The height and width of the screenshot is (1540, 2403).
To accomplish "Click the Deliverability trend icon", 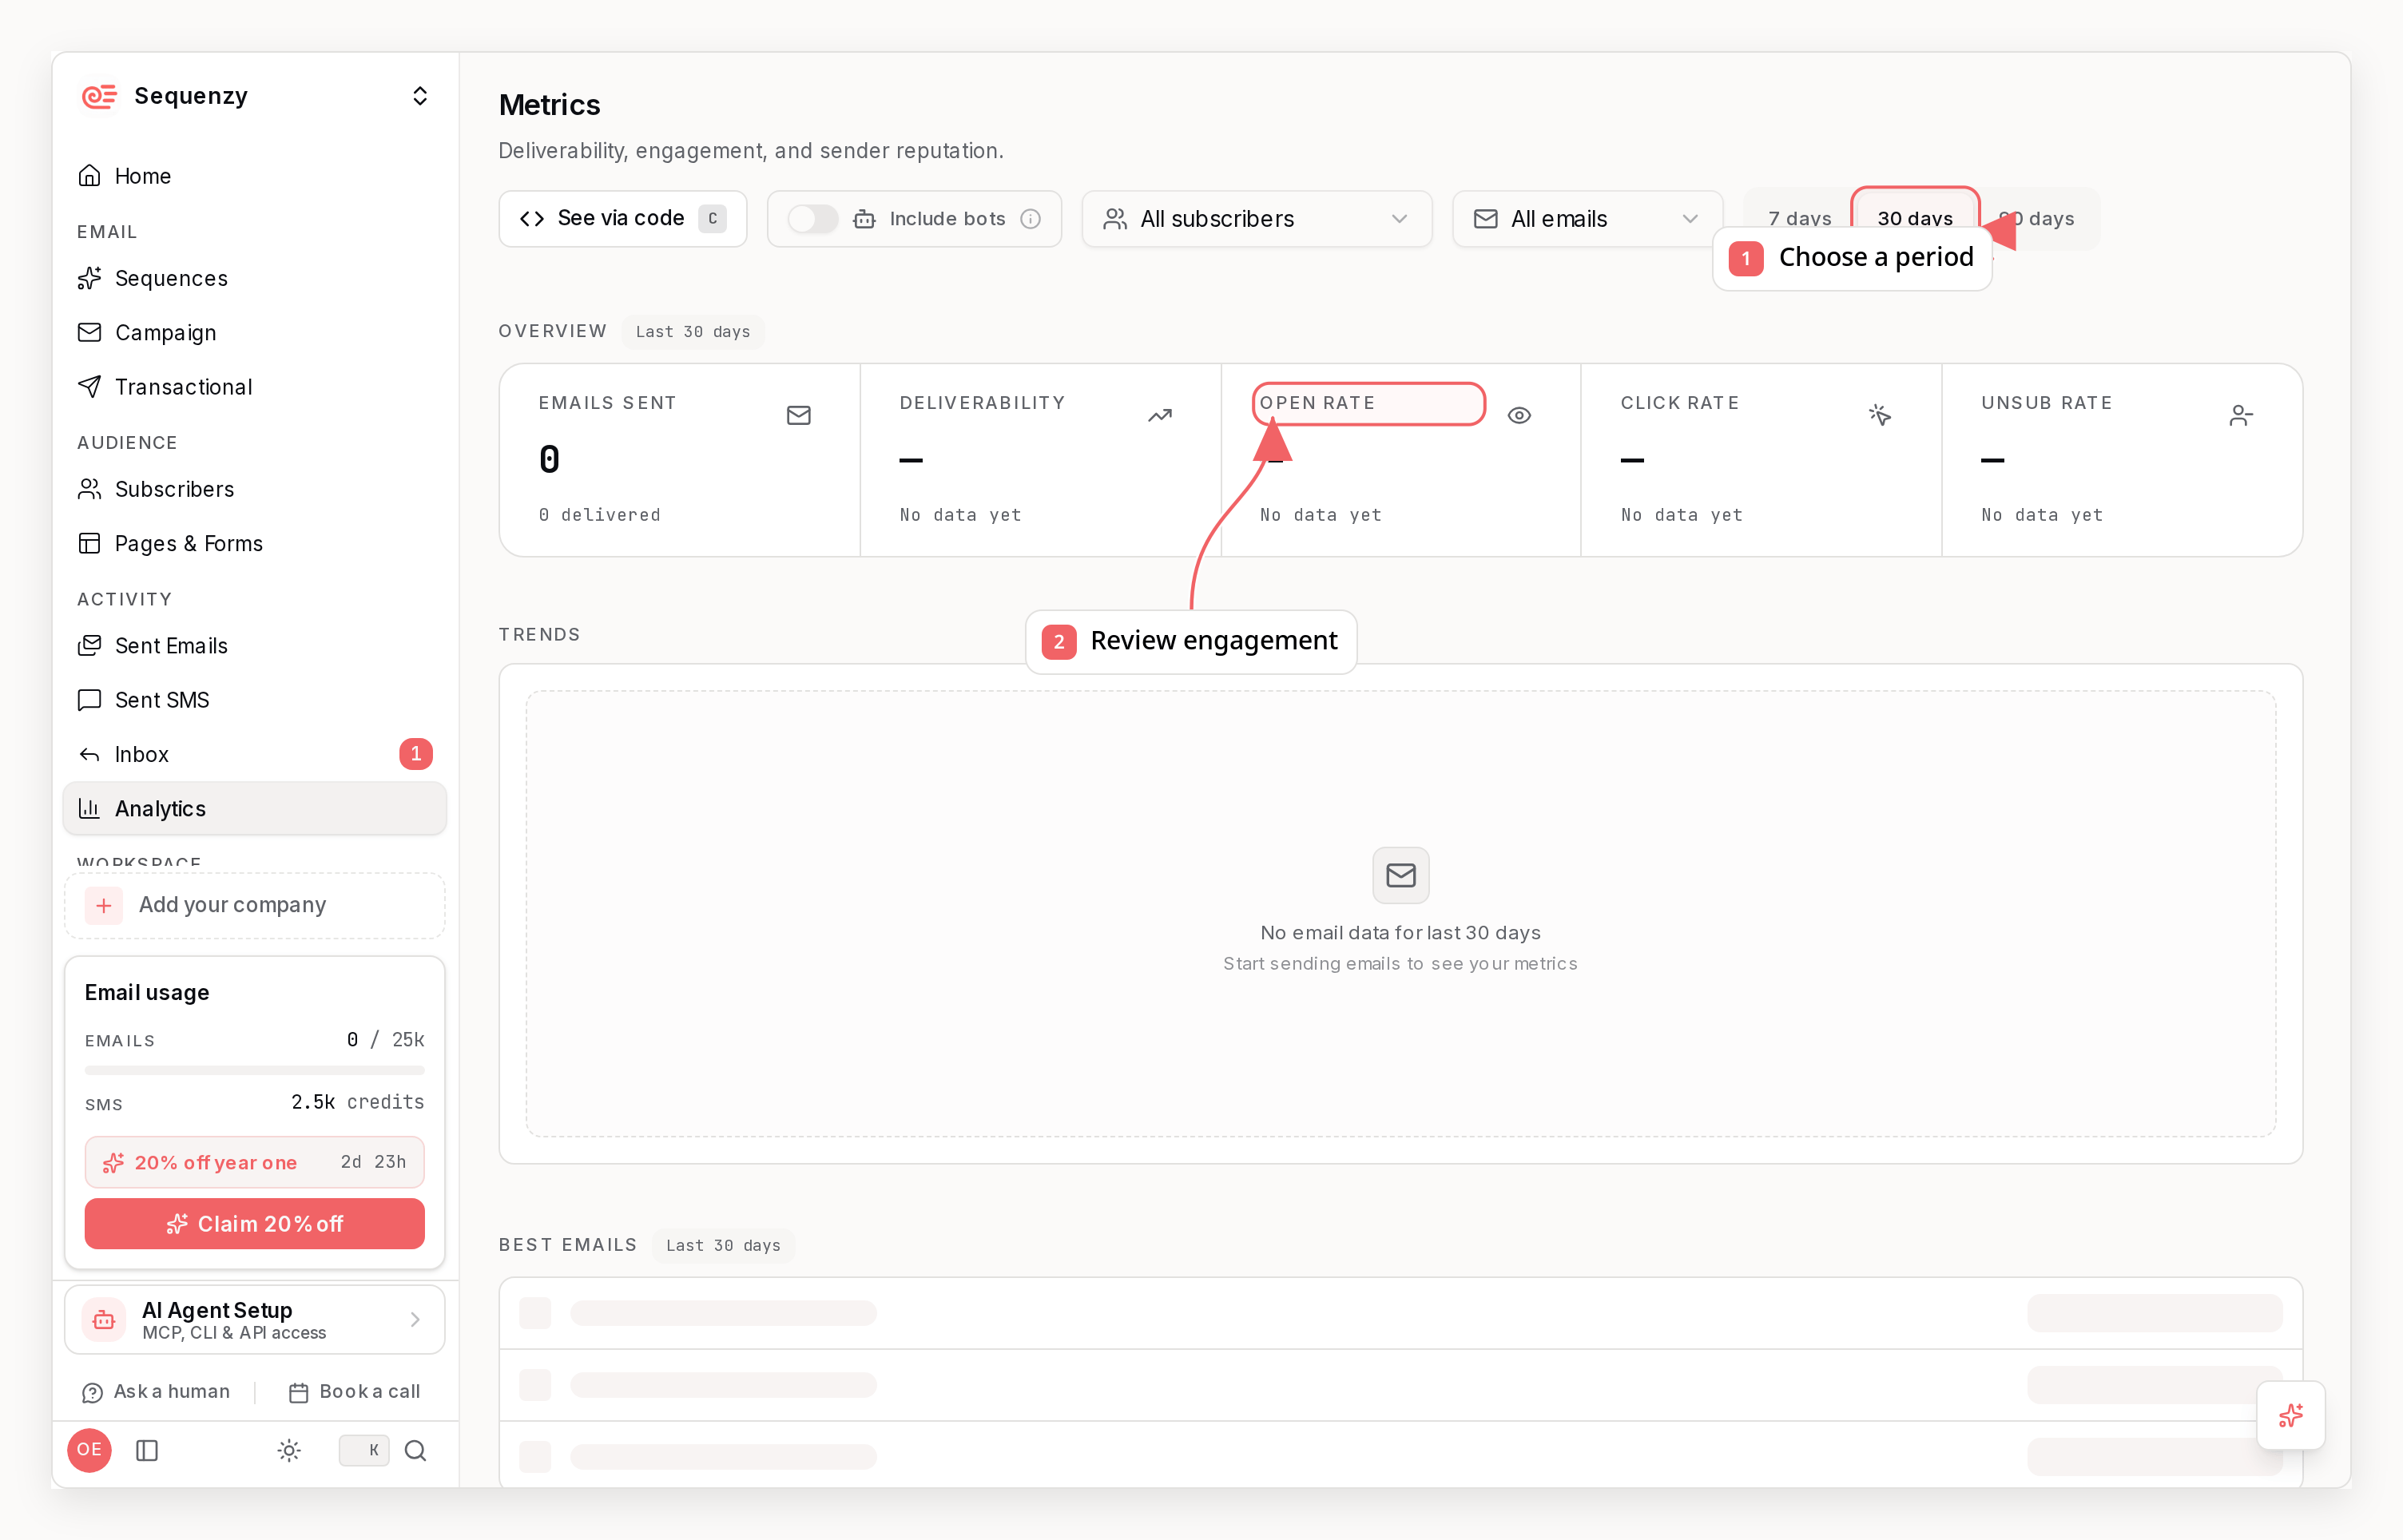I will pos(1159,415).
